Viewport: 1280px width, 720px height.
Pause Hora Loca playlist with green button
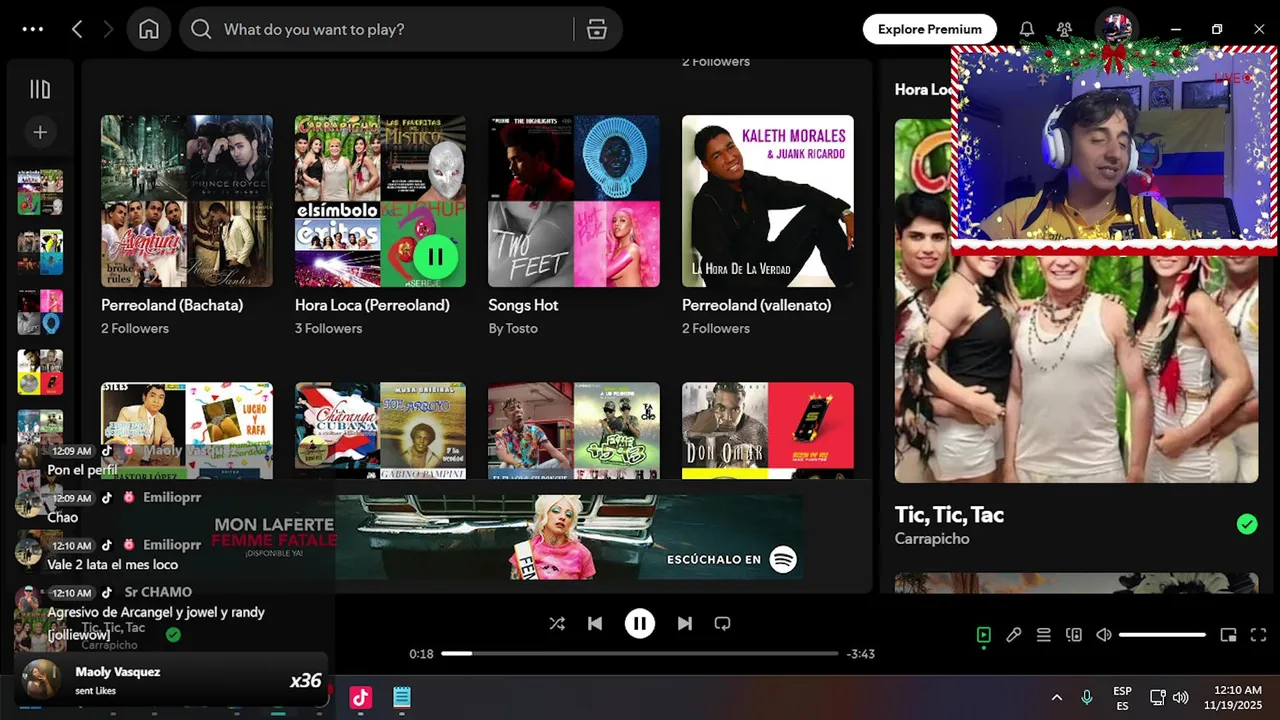point(435,257)
